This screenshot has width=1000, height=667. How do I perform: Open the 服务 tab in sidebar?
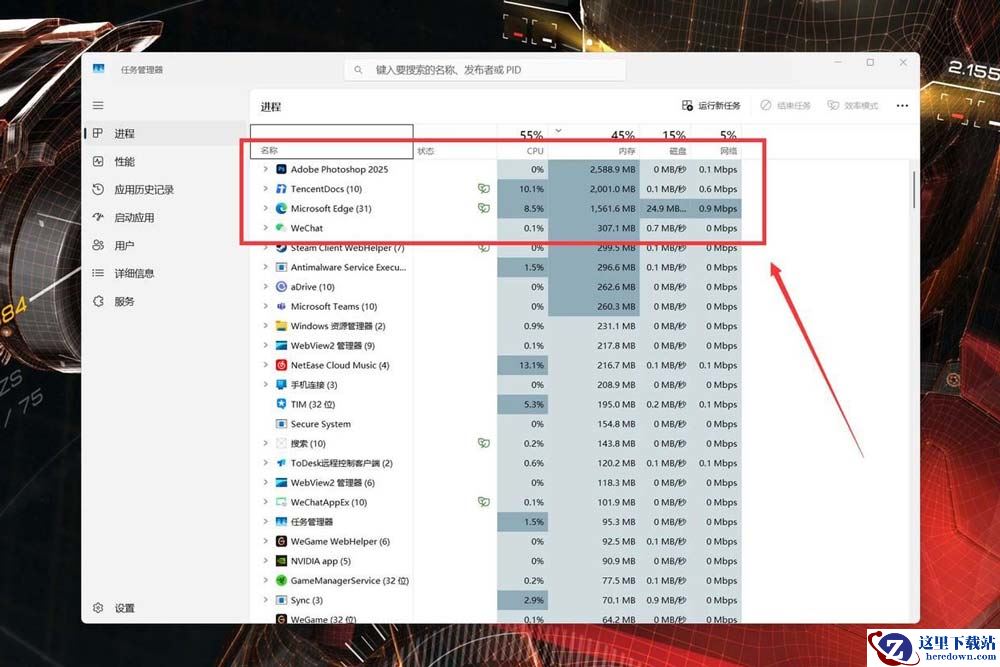click(x=165, y=301)
